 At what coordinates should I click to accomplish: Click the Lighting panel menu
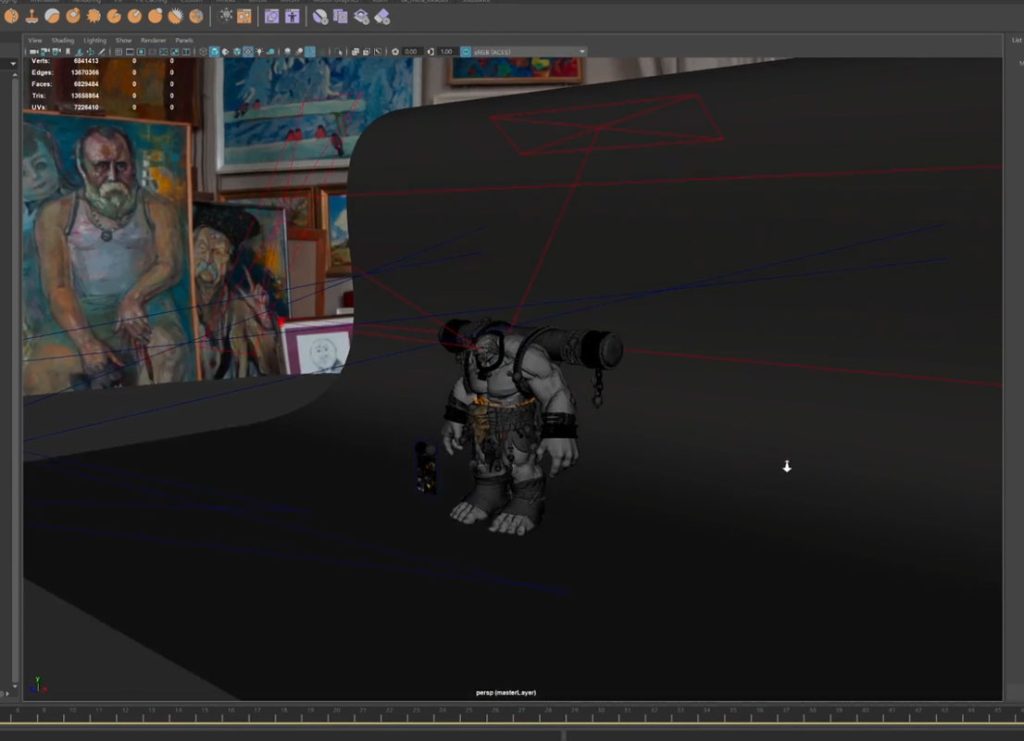tap(95, 40)
